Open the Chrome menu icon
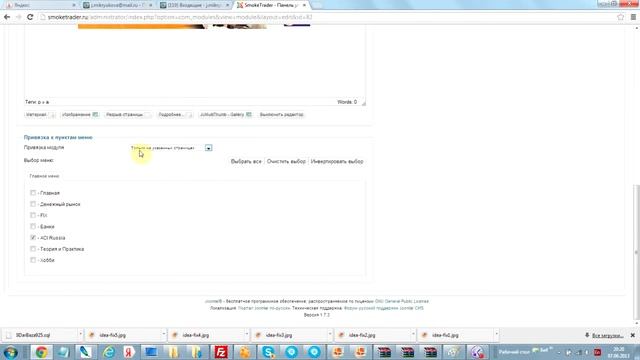The height and width of the screenshot is (360, 640). coord(633,17)
